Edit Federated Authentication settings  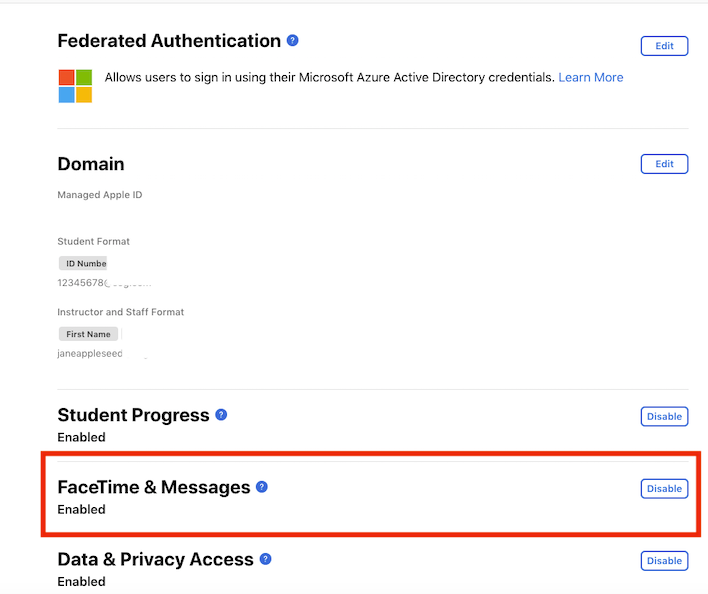[x=664, y=46]
